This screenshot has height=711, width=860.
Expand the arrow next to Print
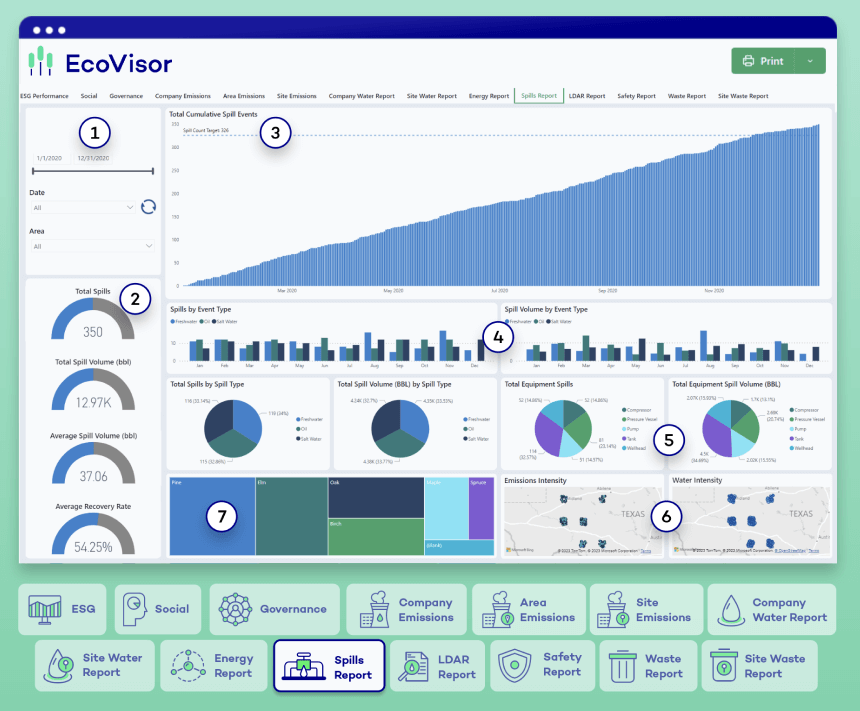pyautogui.click(x=810, y=61)
